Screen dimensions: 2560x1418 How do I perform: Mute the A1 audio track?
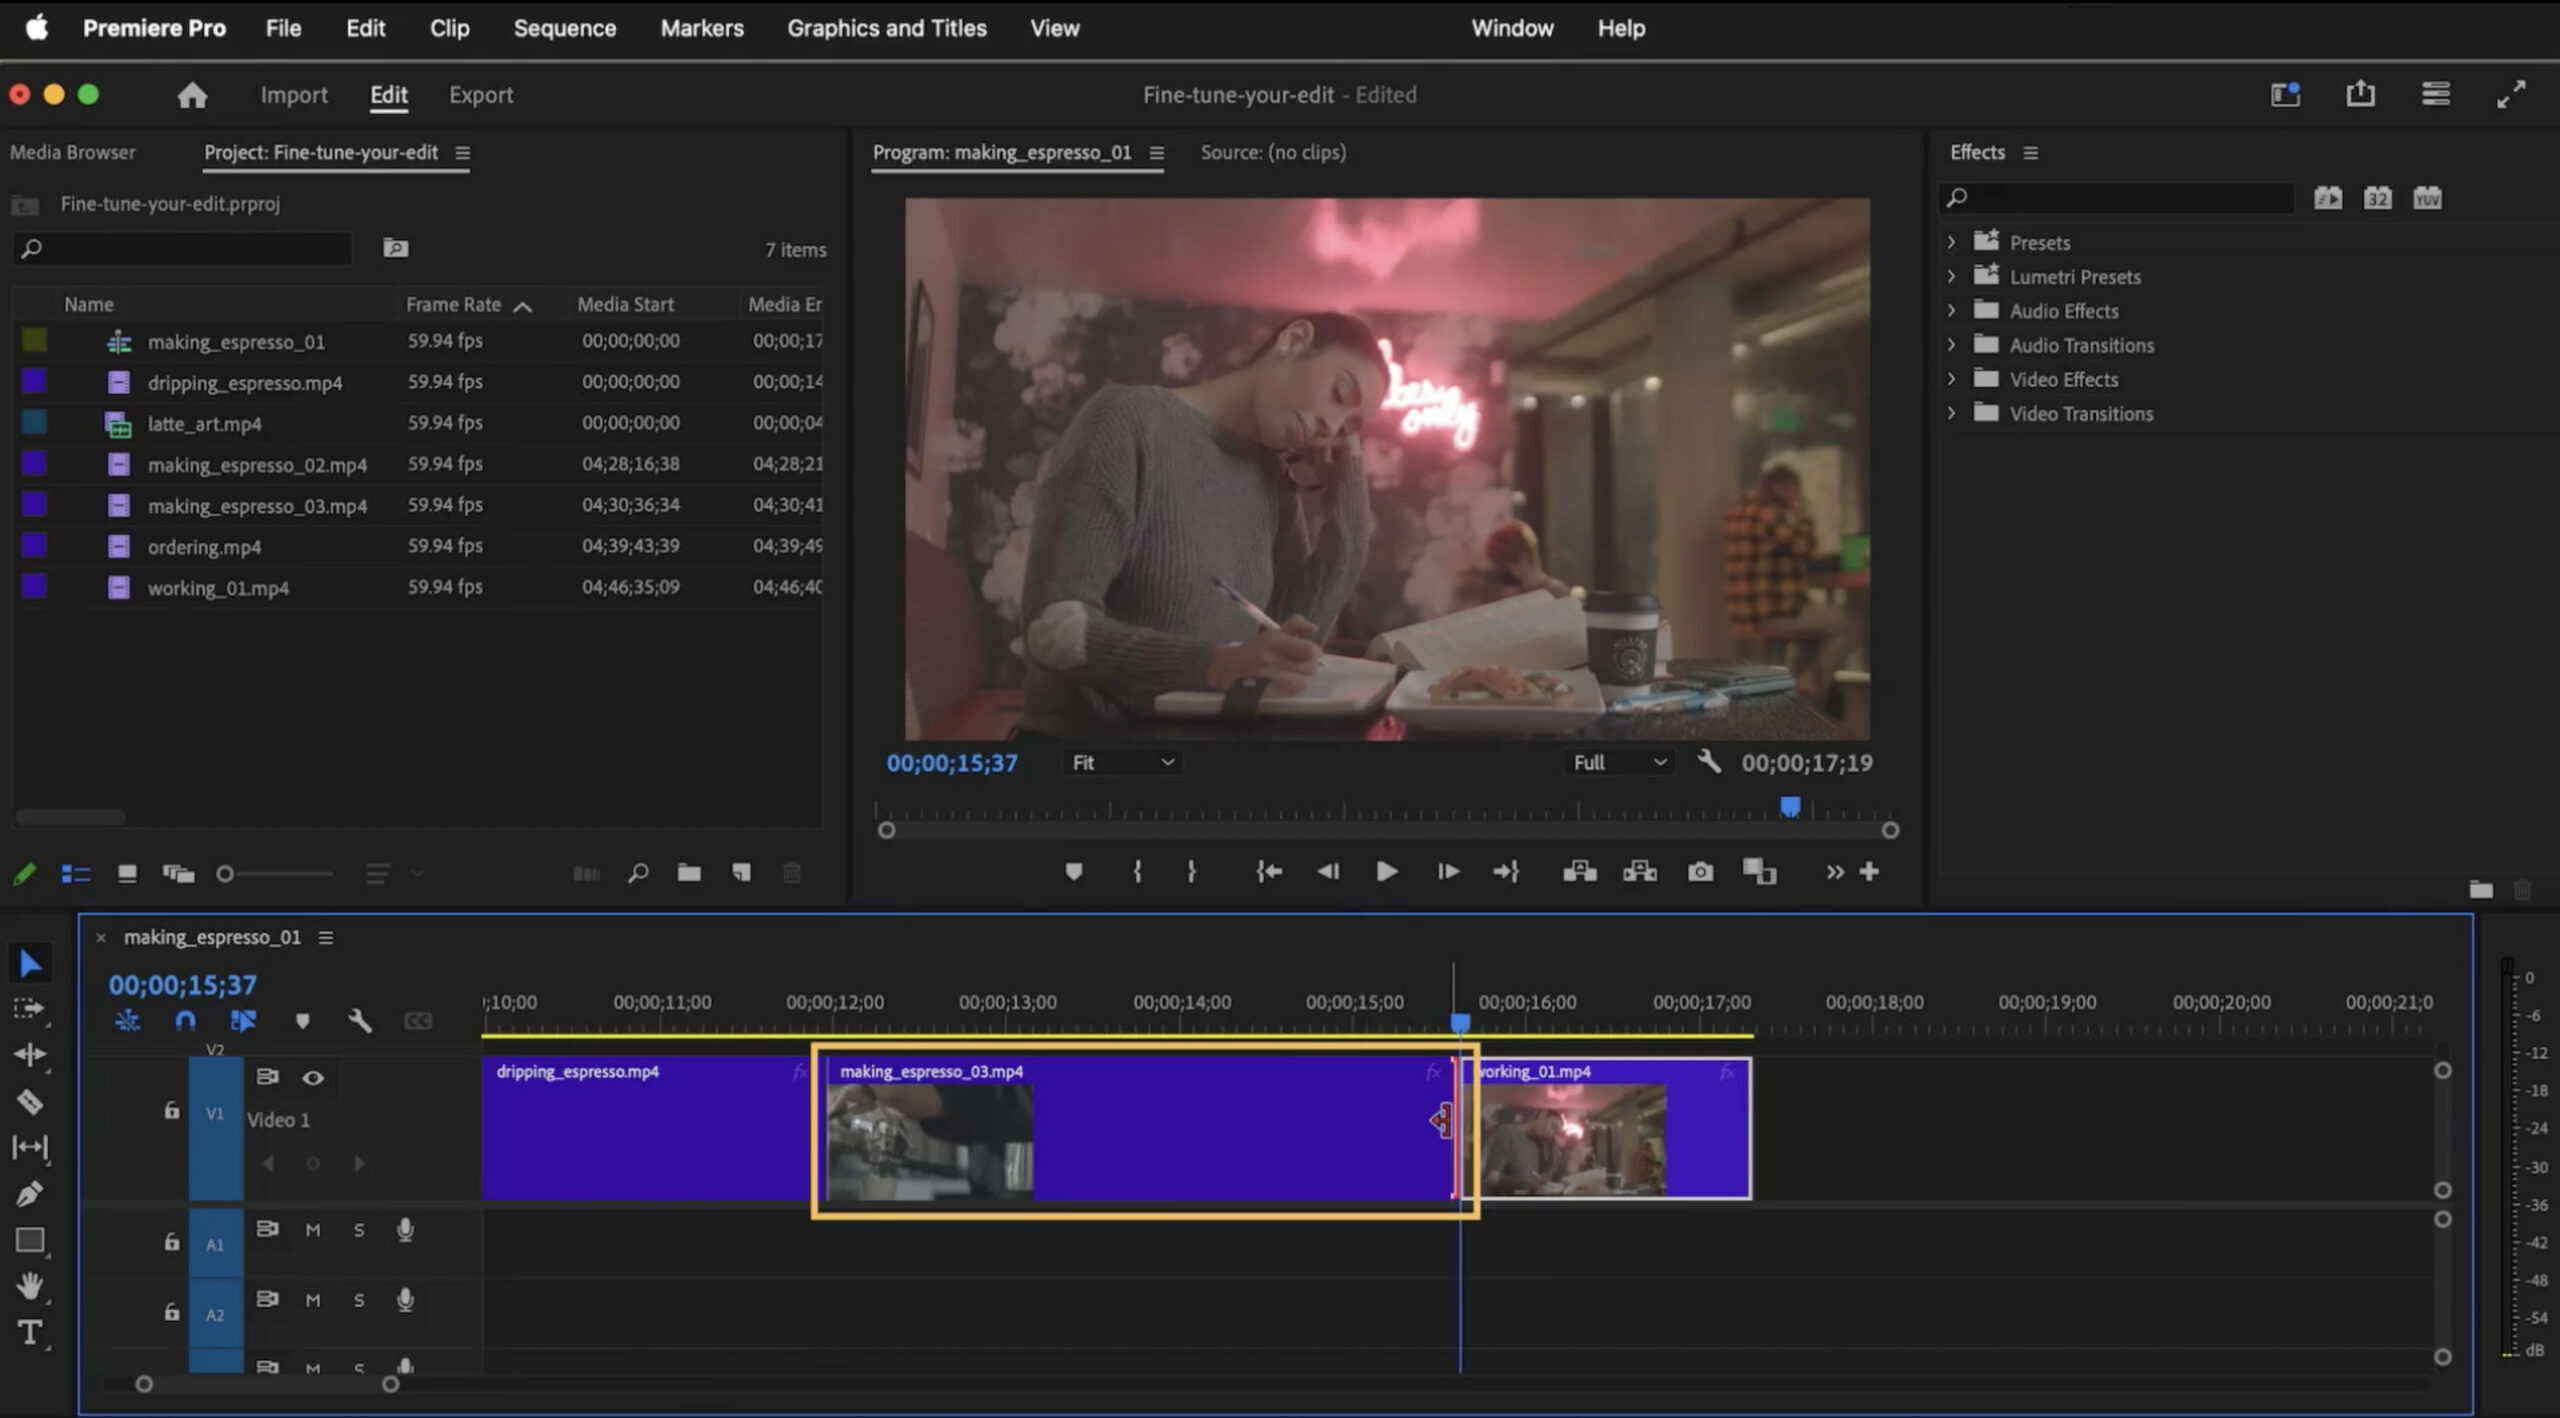tap(313, 1230)
